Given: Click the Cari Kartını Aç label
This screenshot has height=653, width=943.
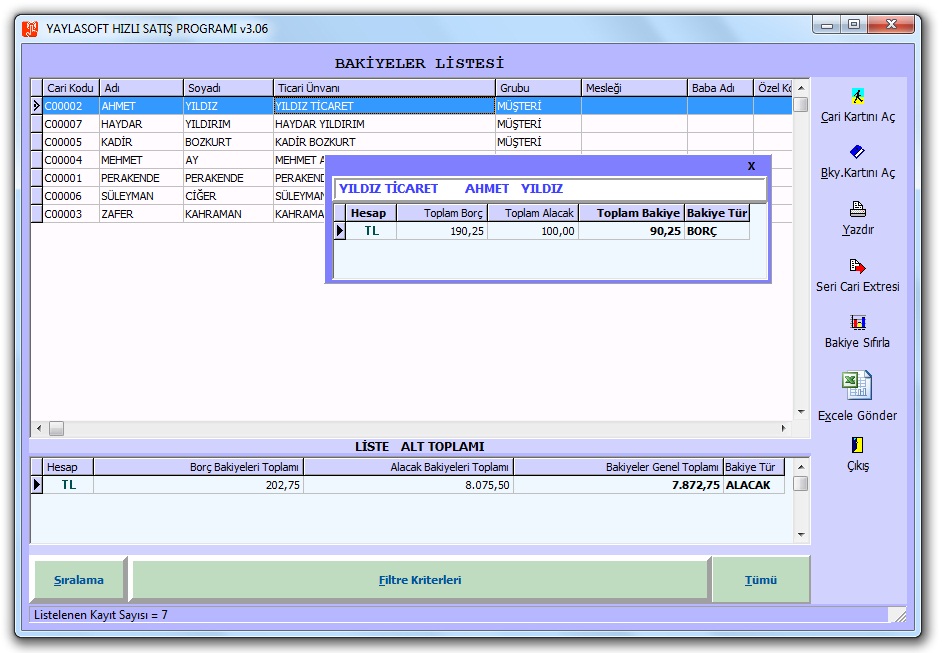Looking at the screenshot, I should pos(858,117).
